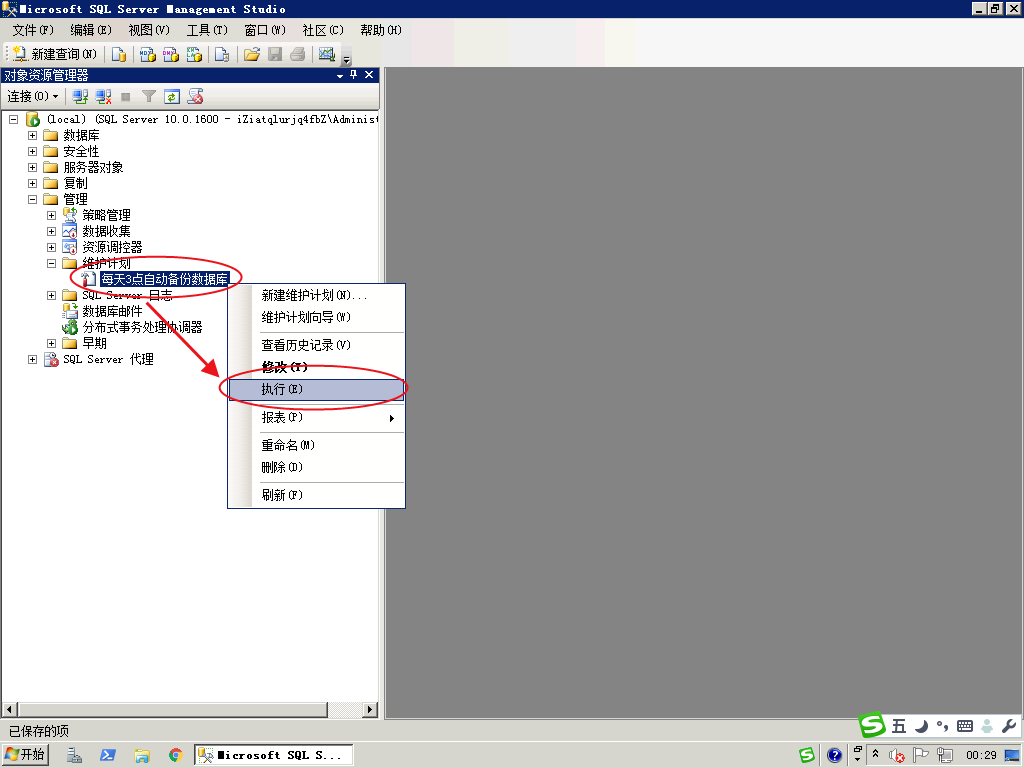The height and width of the screenshot is (768, 1024).
Task: Click the blue help icon in tray
Action: tap(834, 756)
